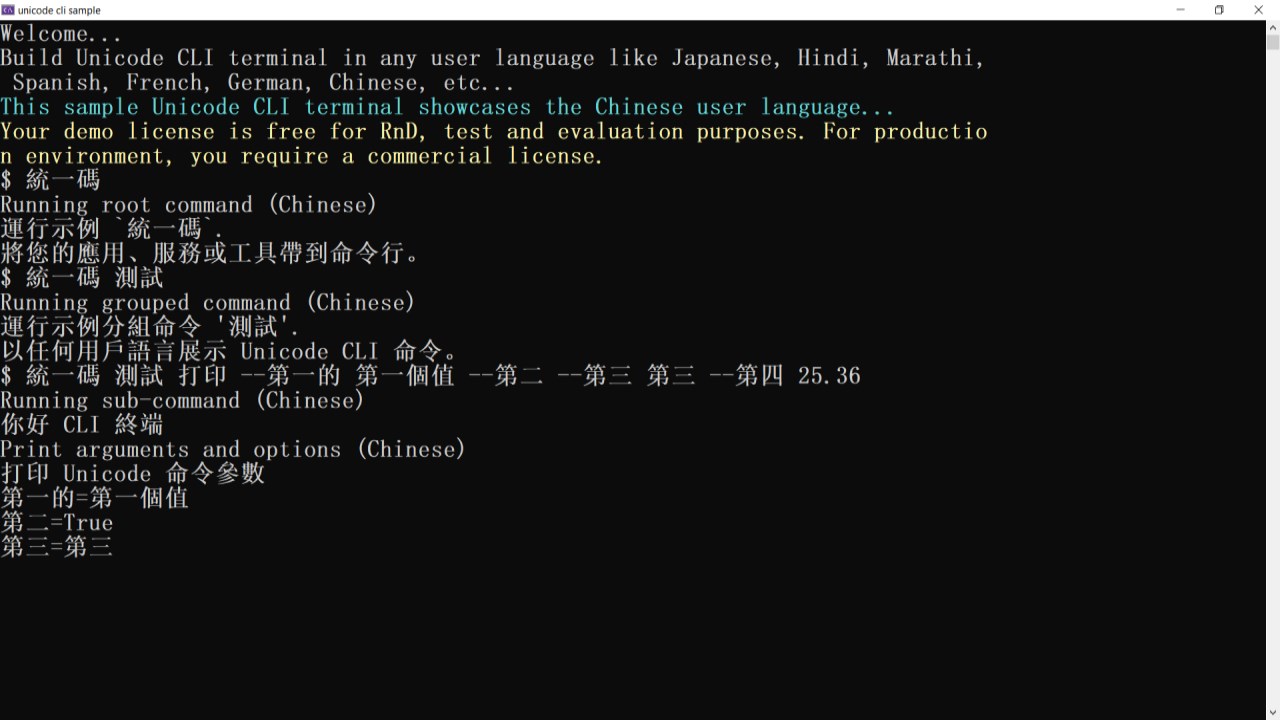This screenshot has height=720, width=1280.
Task: Click the '$ 統一碼 測試' command line
Action: coord(82,278)
